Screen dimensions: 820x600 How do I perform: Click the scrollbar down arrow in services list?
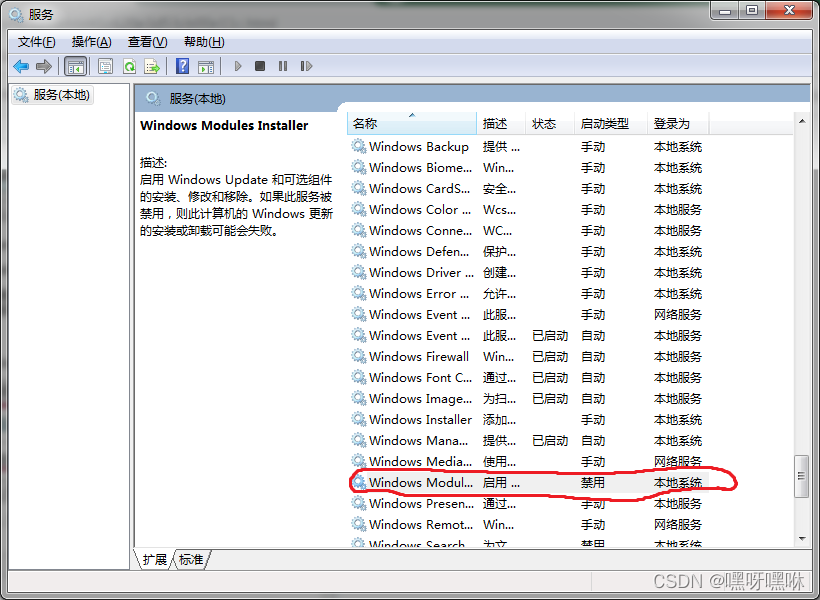pos(802,539)
